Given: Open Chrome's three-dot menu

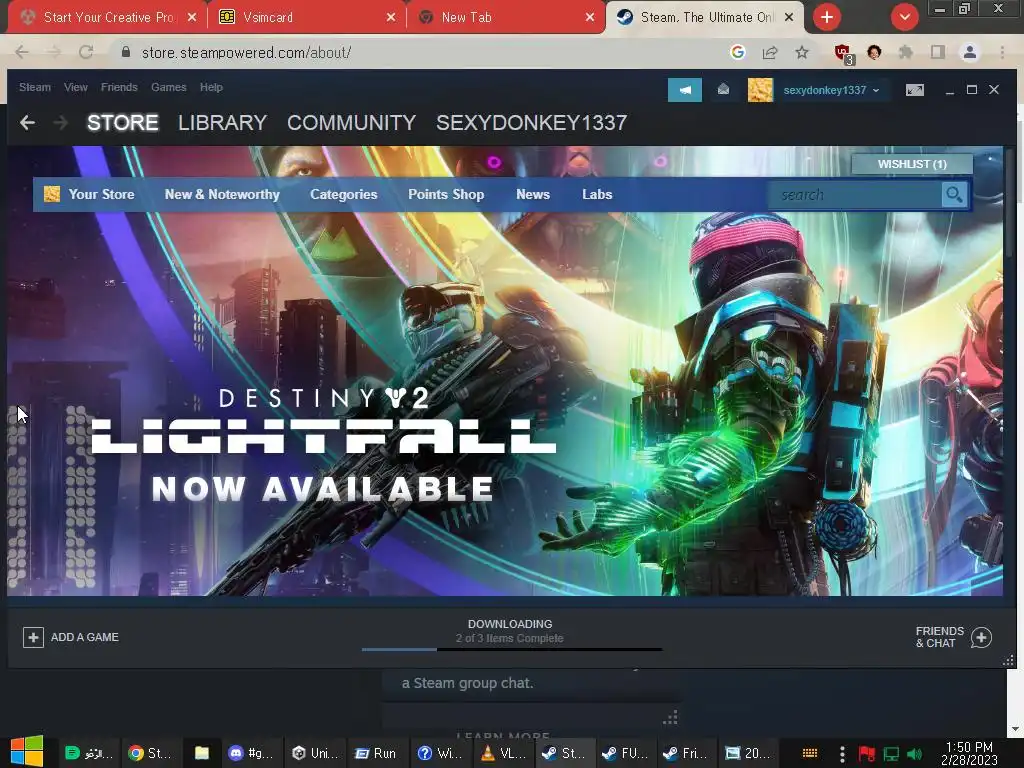Looking at the screenshot, I should pos(1002,52).
